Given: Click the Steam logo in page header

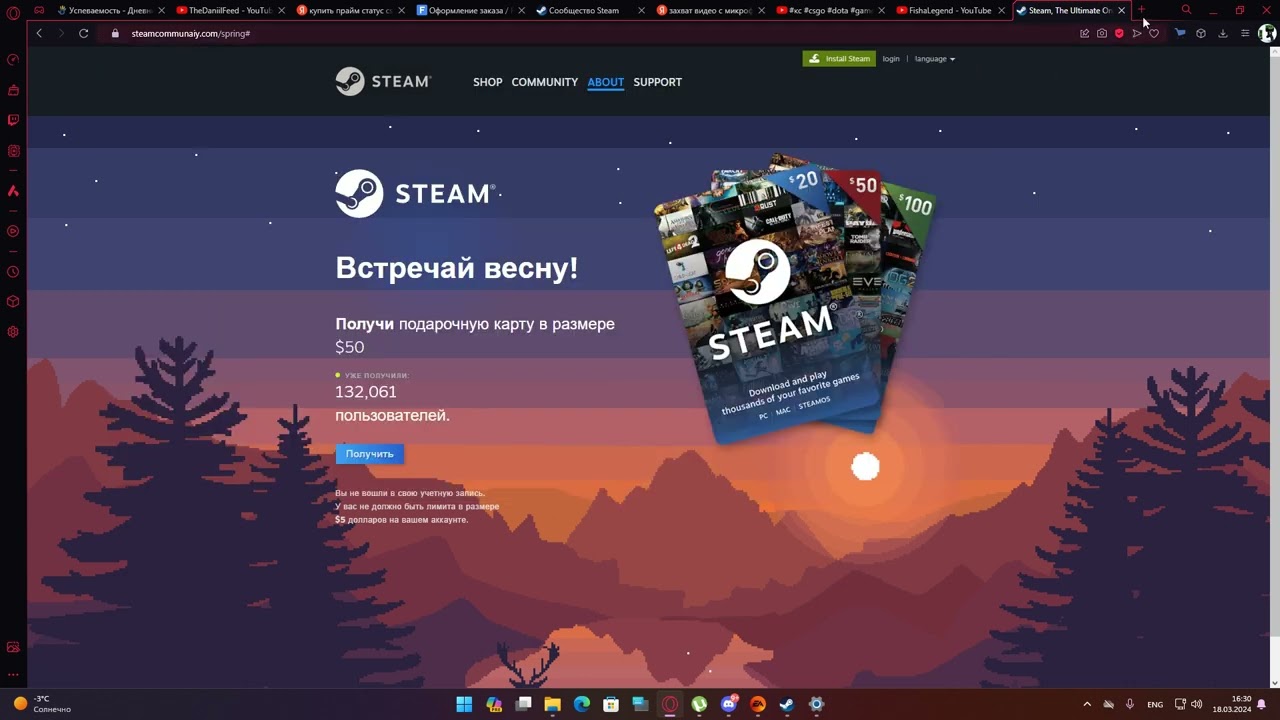Looking at the screenshot, I should [x=383, y=82].
